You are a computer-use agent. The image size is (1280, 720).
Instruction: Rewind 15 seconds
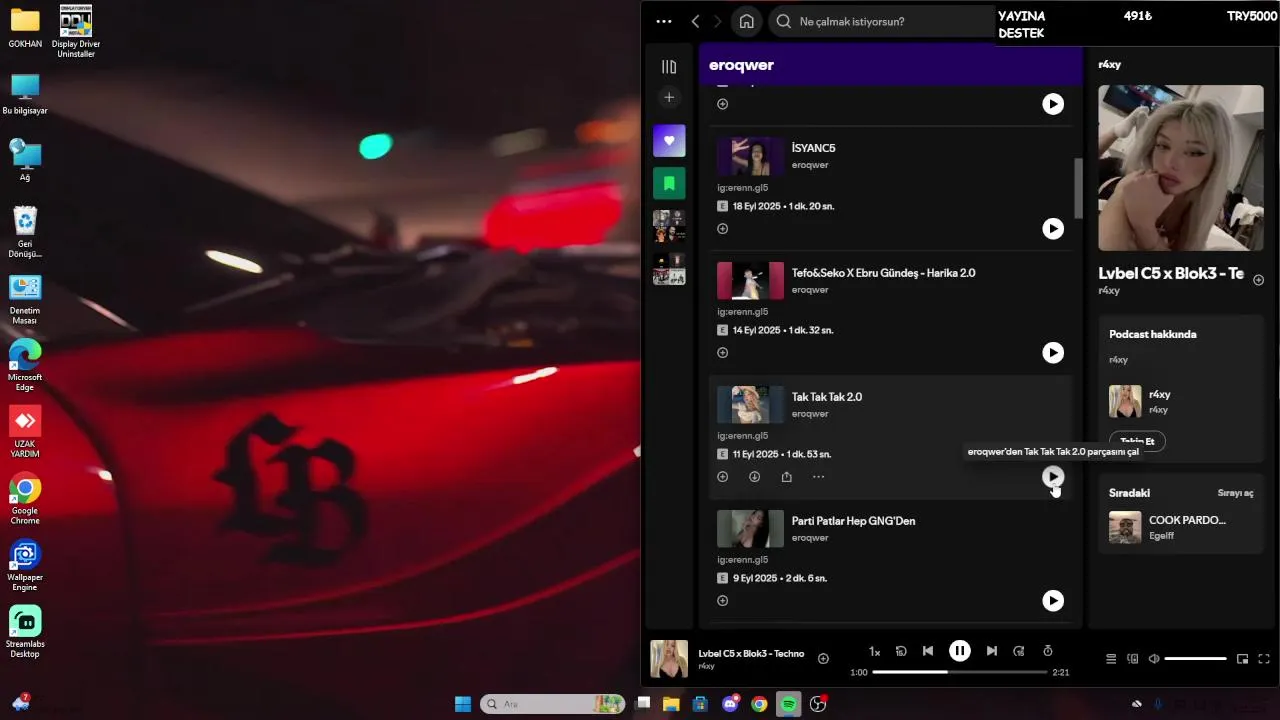tap(901, 651)
